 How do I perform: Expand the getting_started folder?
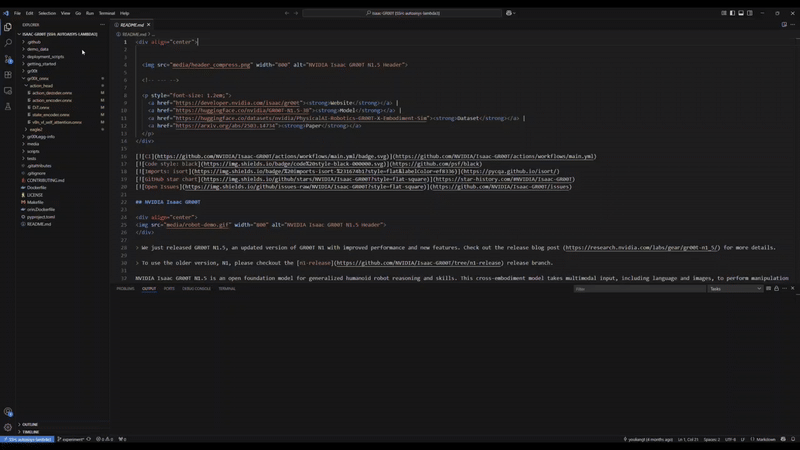(41, 64)
